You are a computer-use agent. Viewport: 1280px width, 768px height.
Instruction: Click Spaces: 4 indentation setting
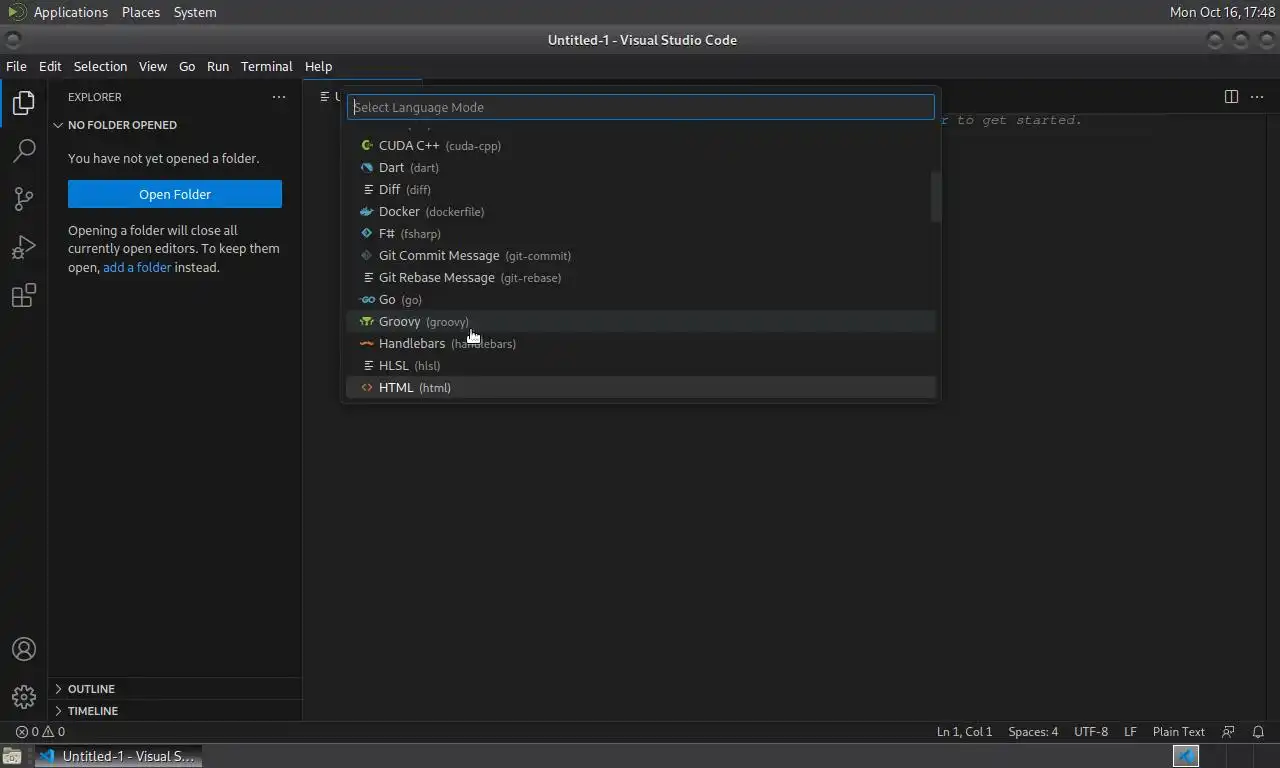tap(1033, 732)
